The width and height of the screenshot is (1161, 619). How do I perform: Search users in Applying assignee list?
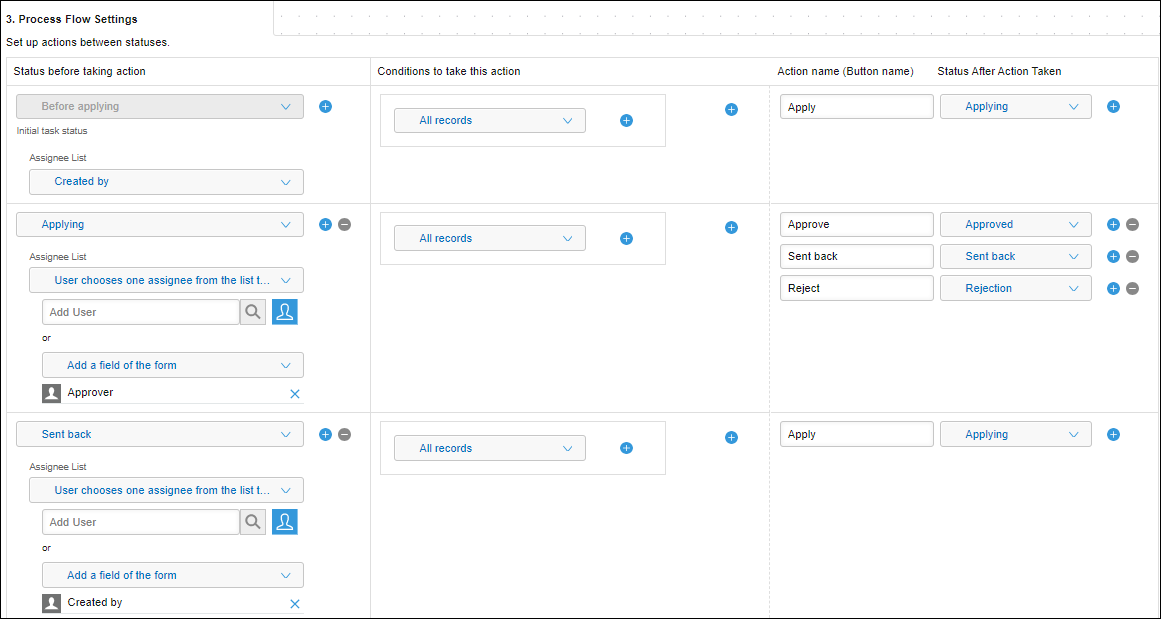(x=252, y=312)
